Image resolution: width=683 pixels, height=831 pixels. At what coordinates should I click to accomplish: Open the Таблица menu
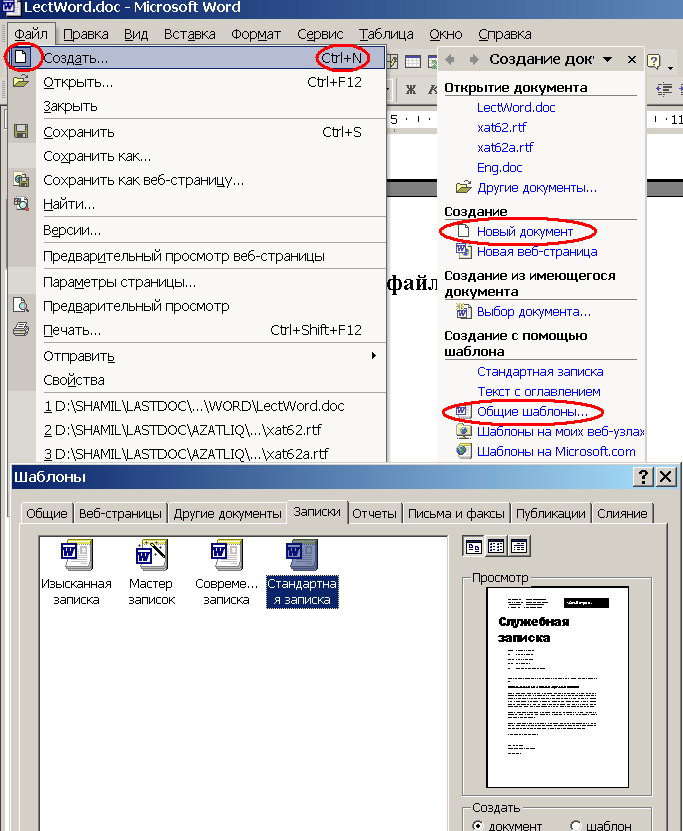click(386, 34)
